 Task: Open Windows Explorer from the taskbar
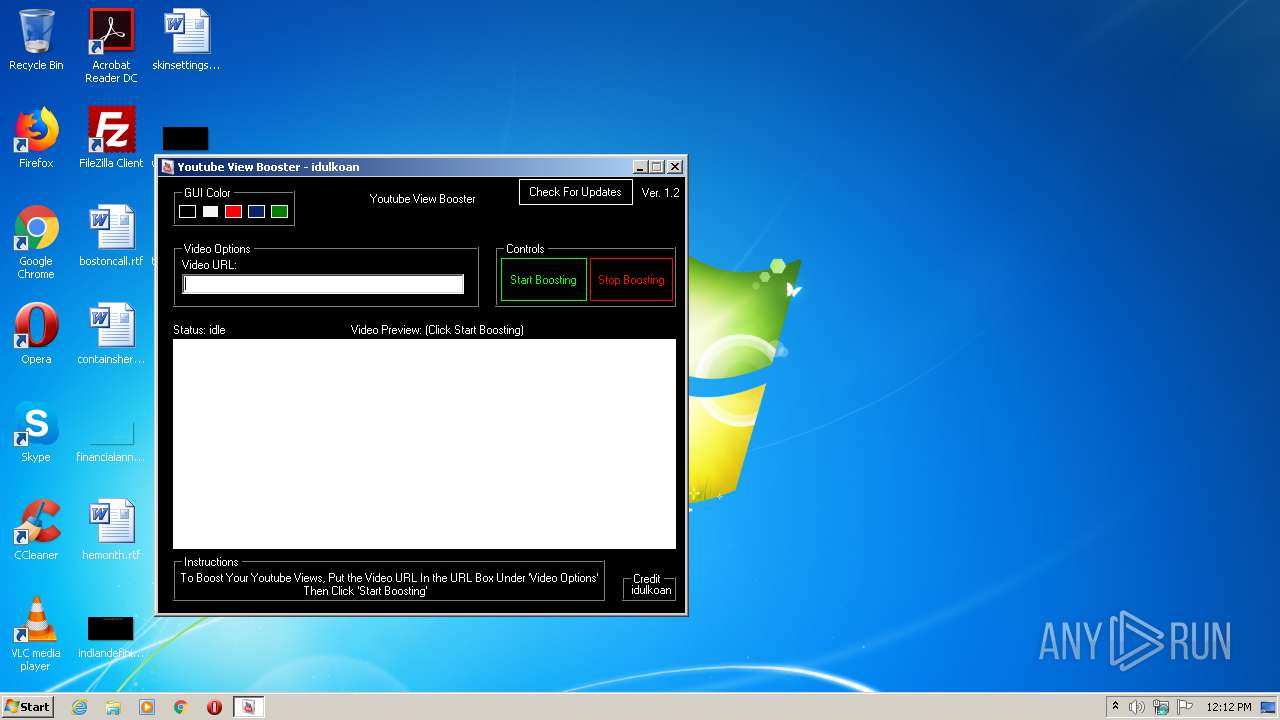point(113,707)
